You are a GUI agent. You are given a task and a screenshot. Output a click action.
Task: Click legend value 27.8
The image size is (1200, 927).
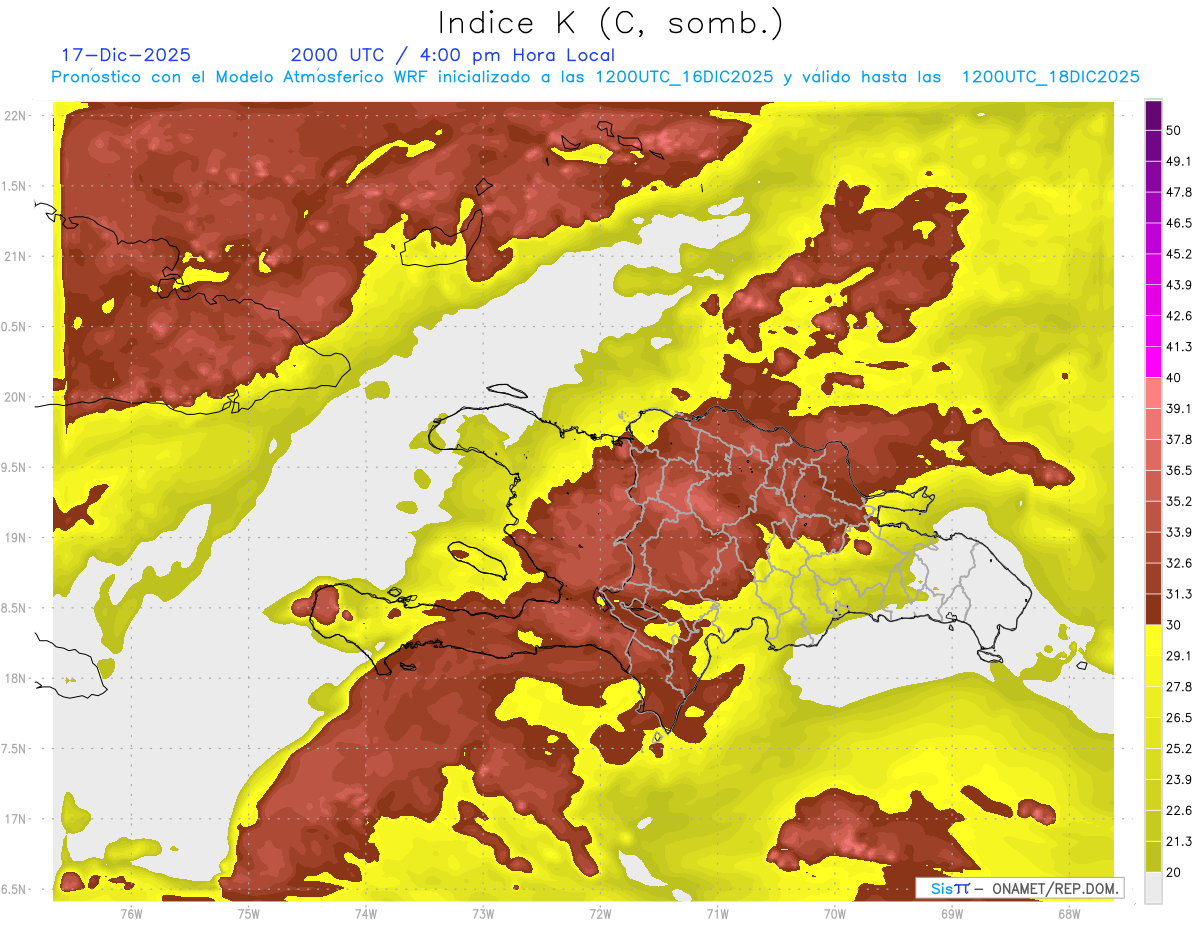[x=1179, y=687]
